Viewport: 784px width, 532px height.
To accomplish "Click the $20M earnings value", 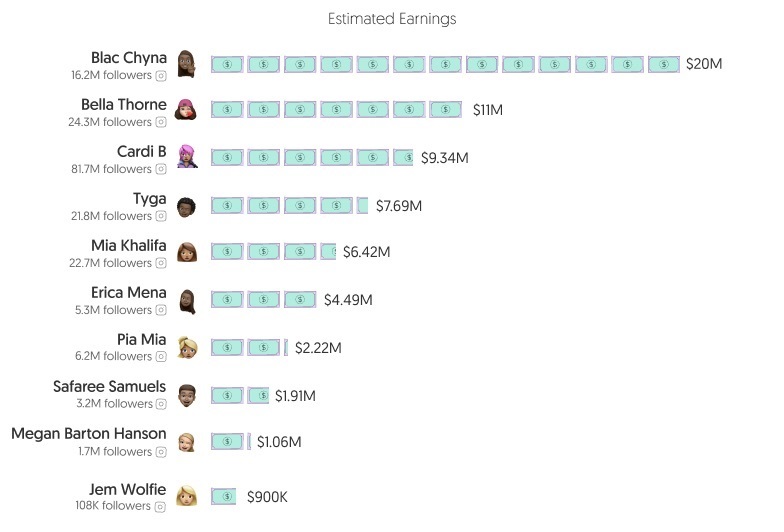I will pyautogui.click(x=704, y=64).
